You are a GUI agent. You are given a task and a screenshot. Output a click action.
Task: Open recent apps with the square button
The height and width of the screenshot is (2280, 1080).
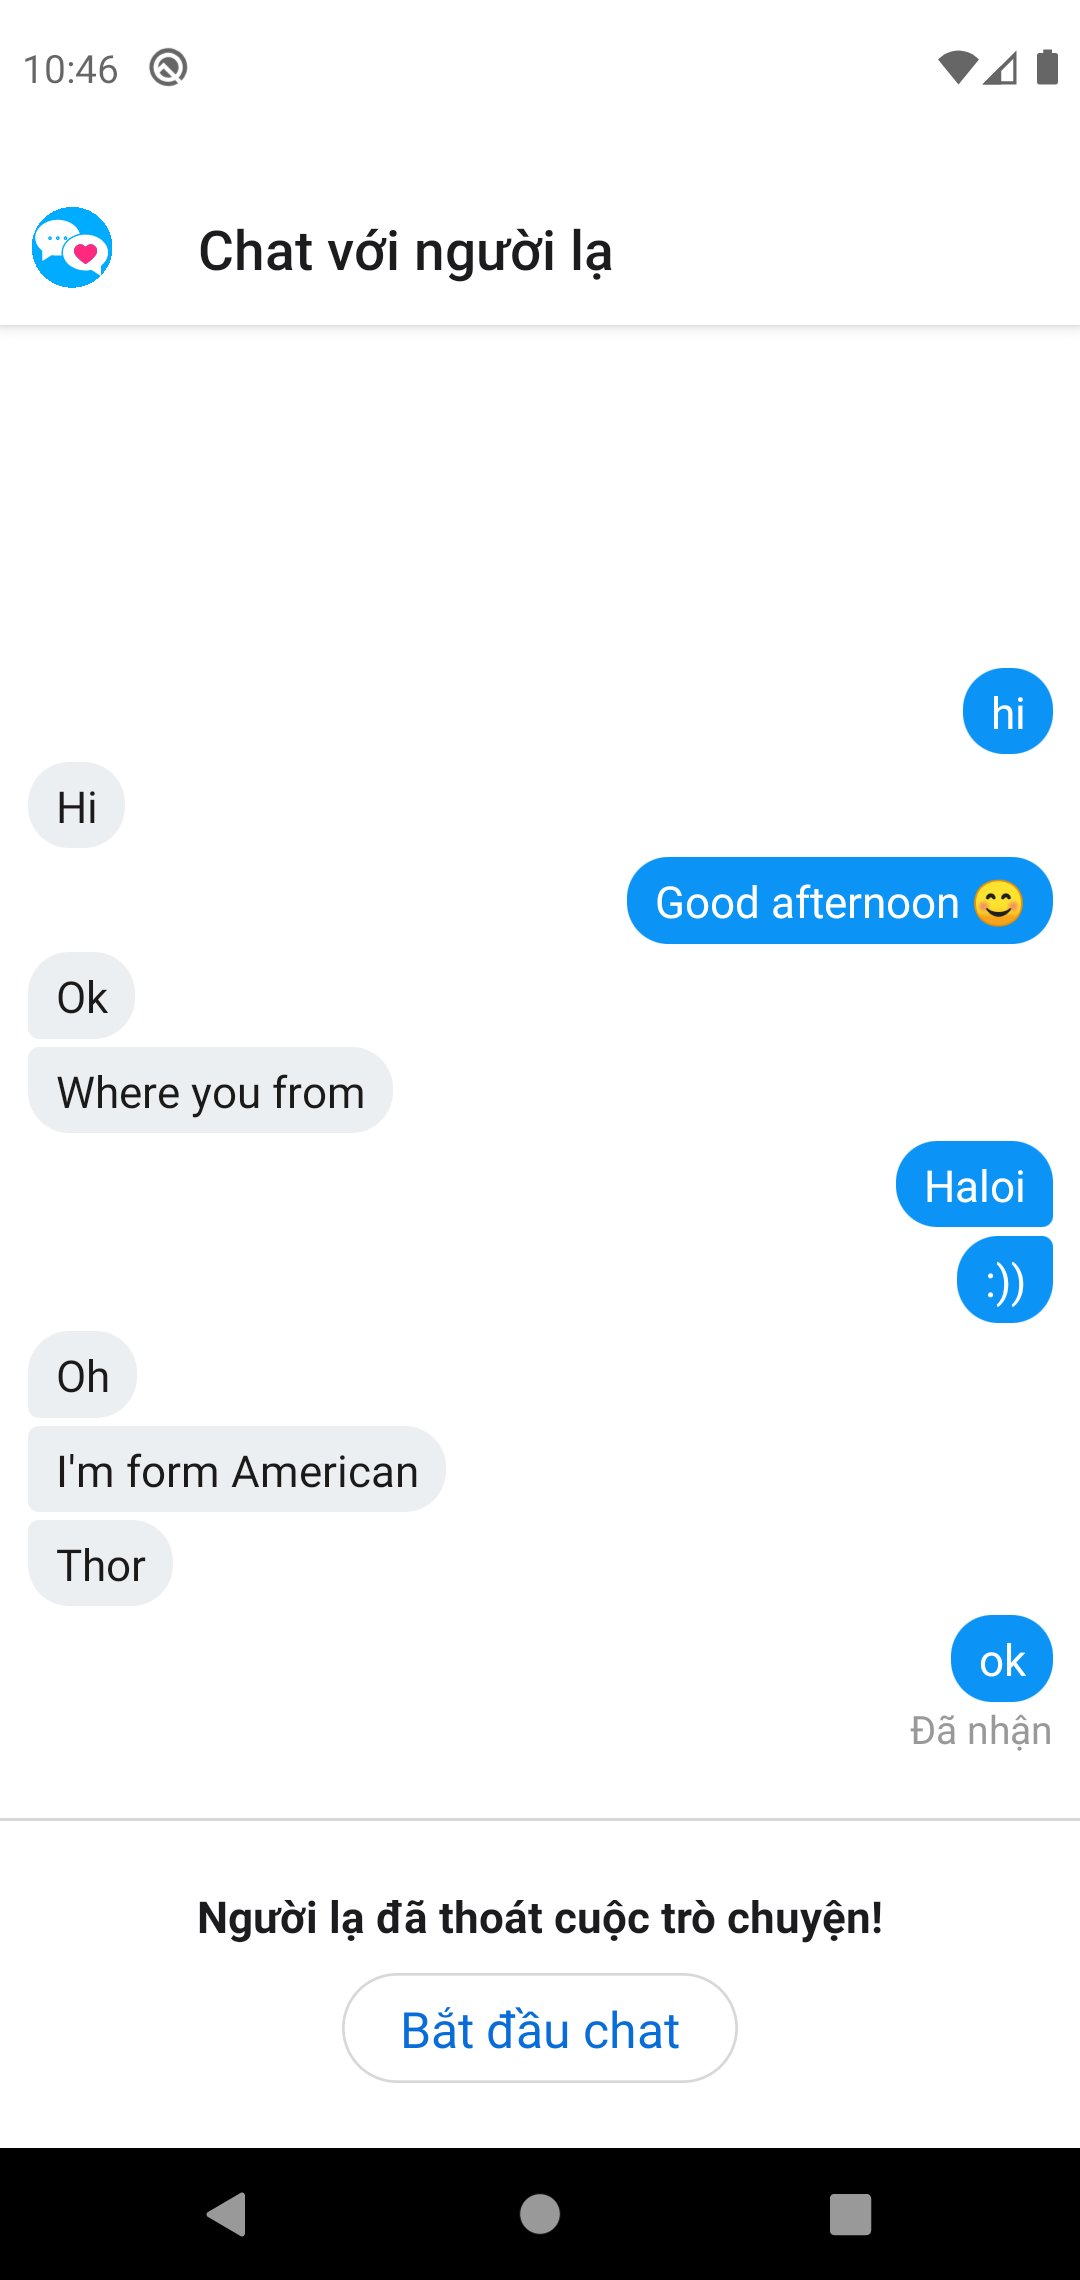(x=850, y=2214)
